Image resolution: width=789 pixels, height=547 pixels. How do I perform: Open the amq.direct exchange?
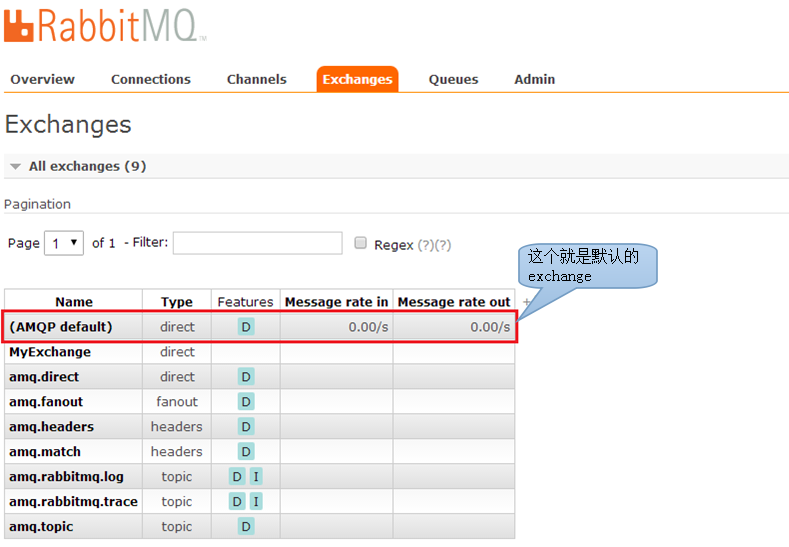[44, 377]
